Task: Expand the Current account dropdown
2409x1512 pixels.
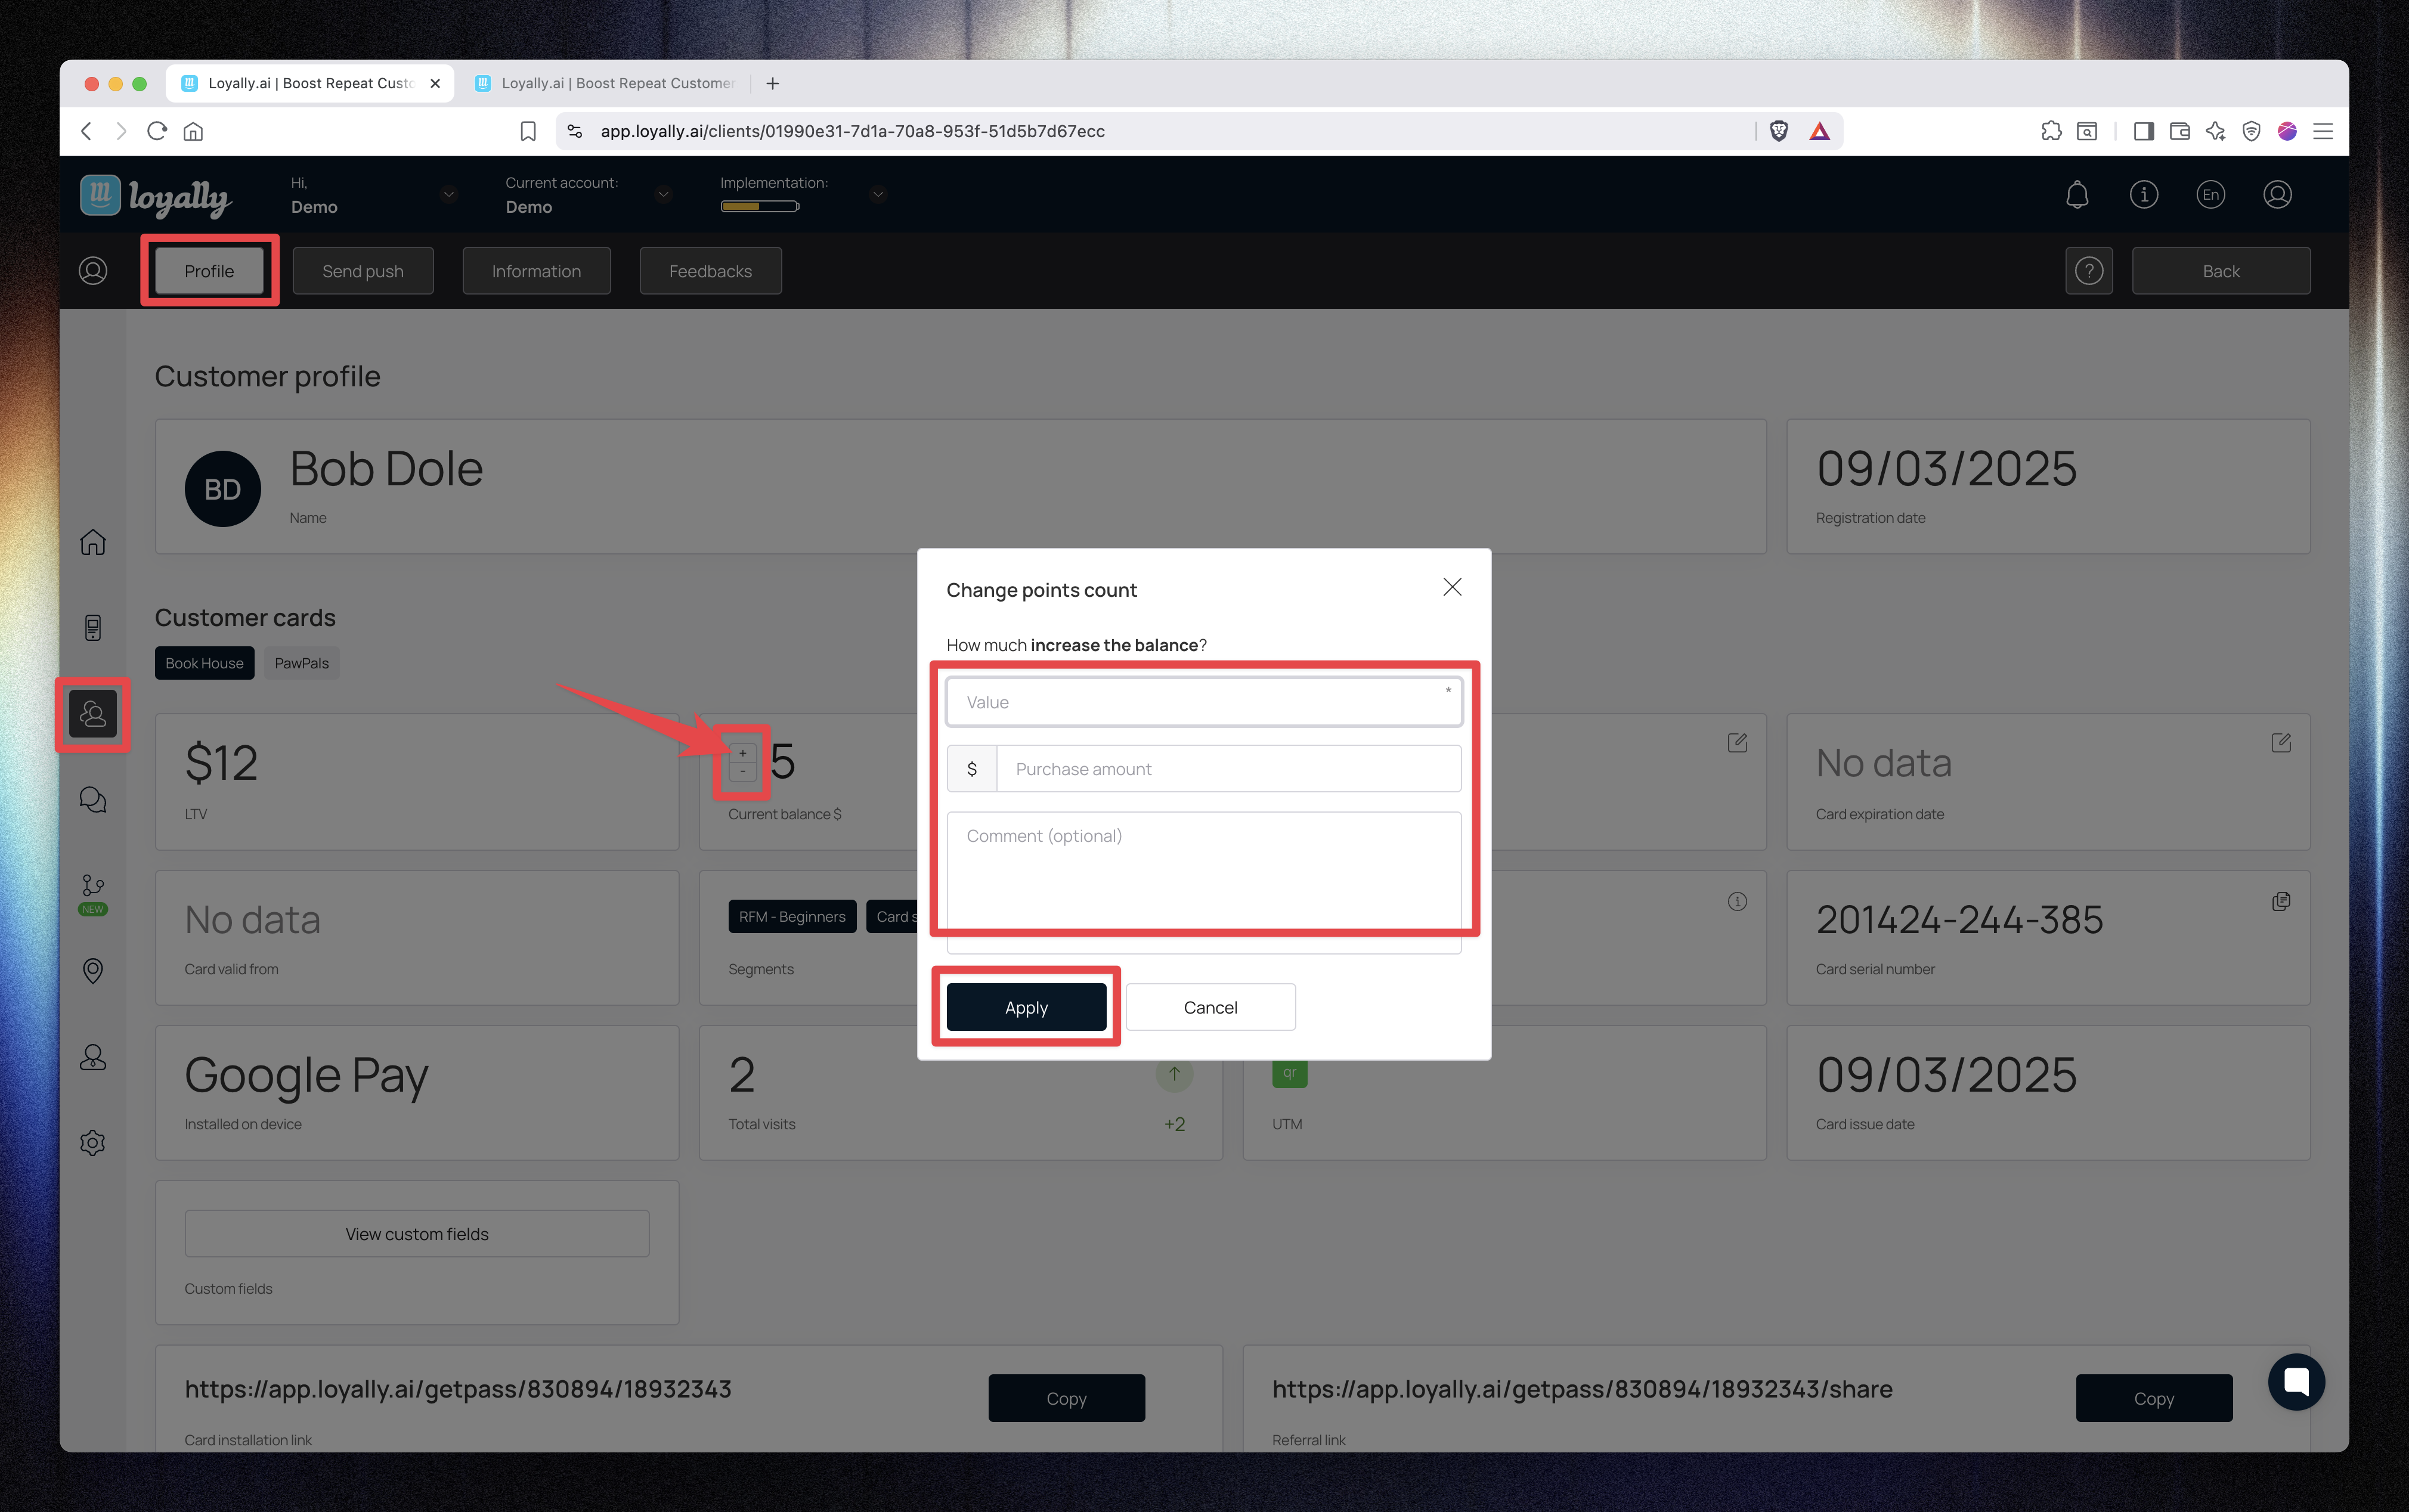Action: [x=663, y=194]
